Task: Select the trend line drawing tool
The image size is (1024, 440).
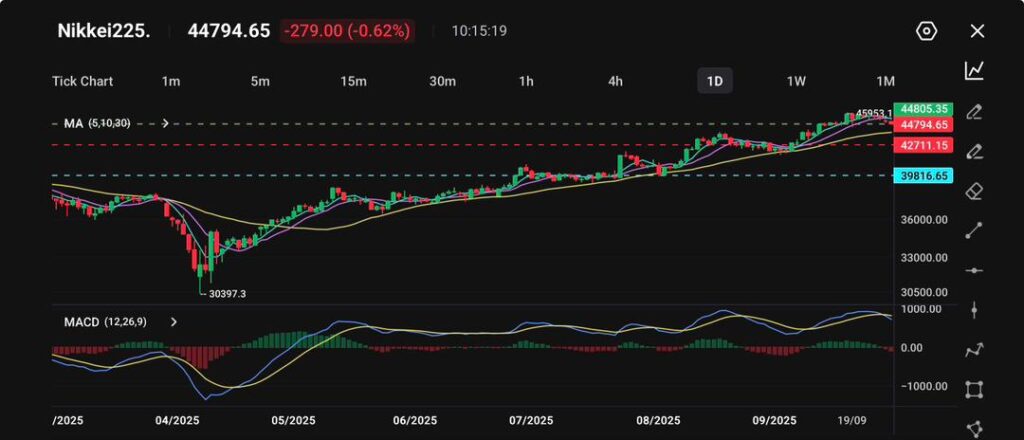Action: (x=974, y=231)
